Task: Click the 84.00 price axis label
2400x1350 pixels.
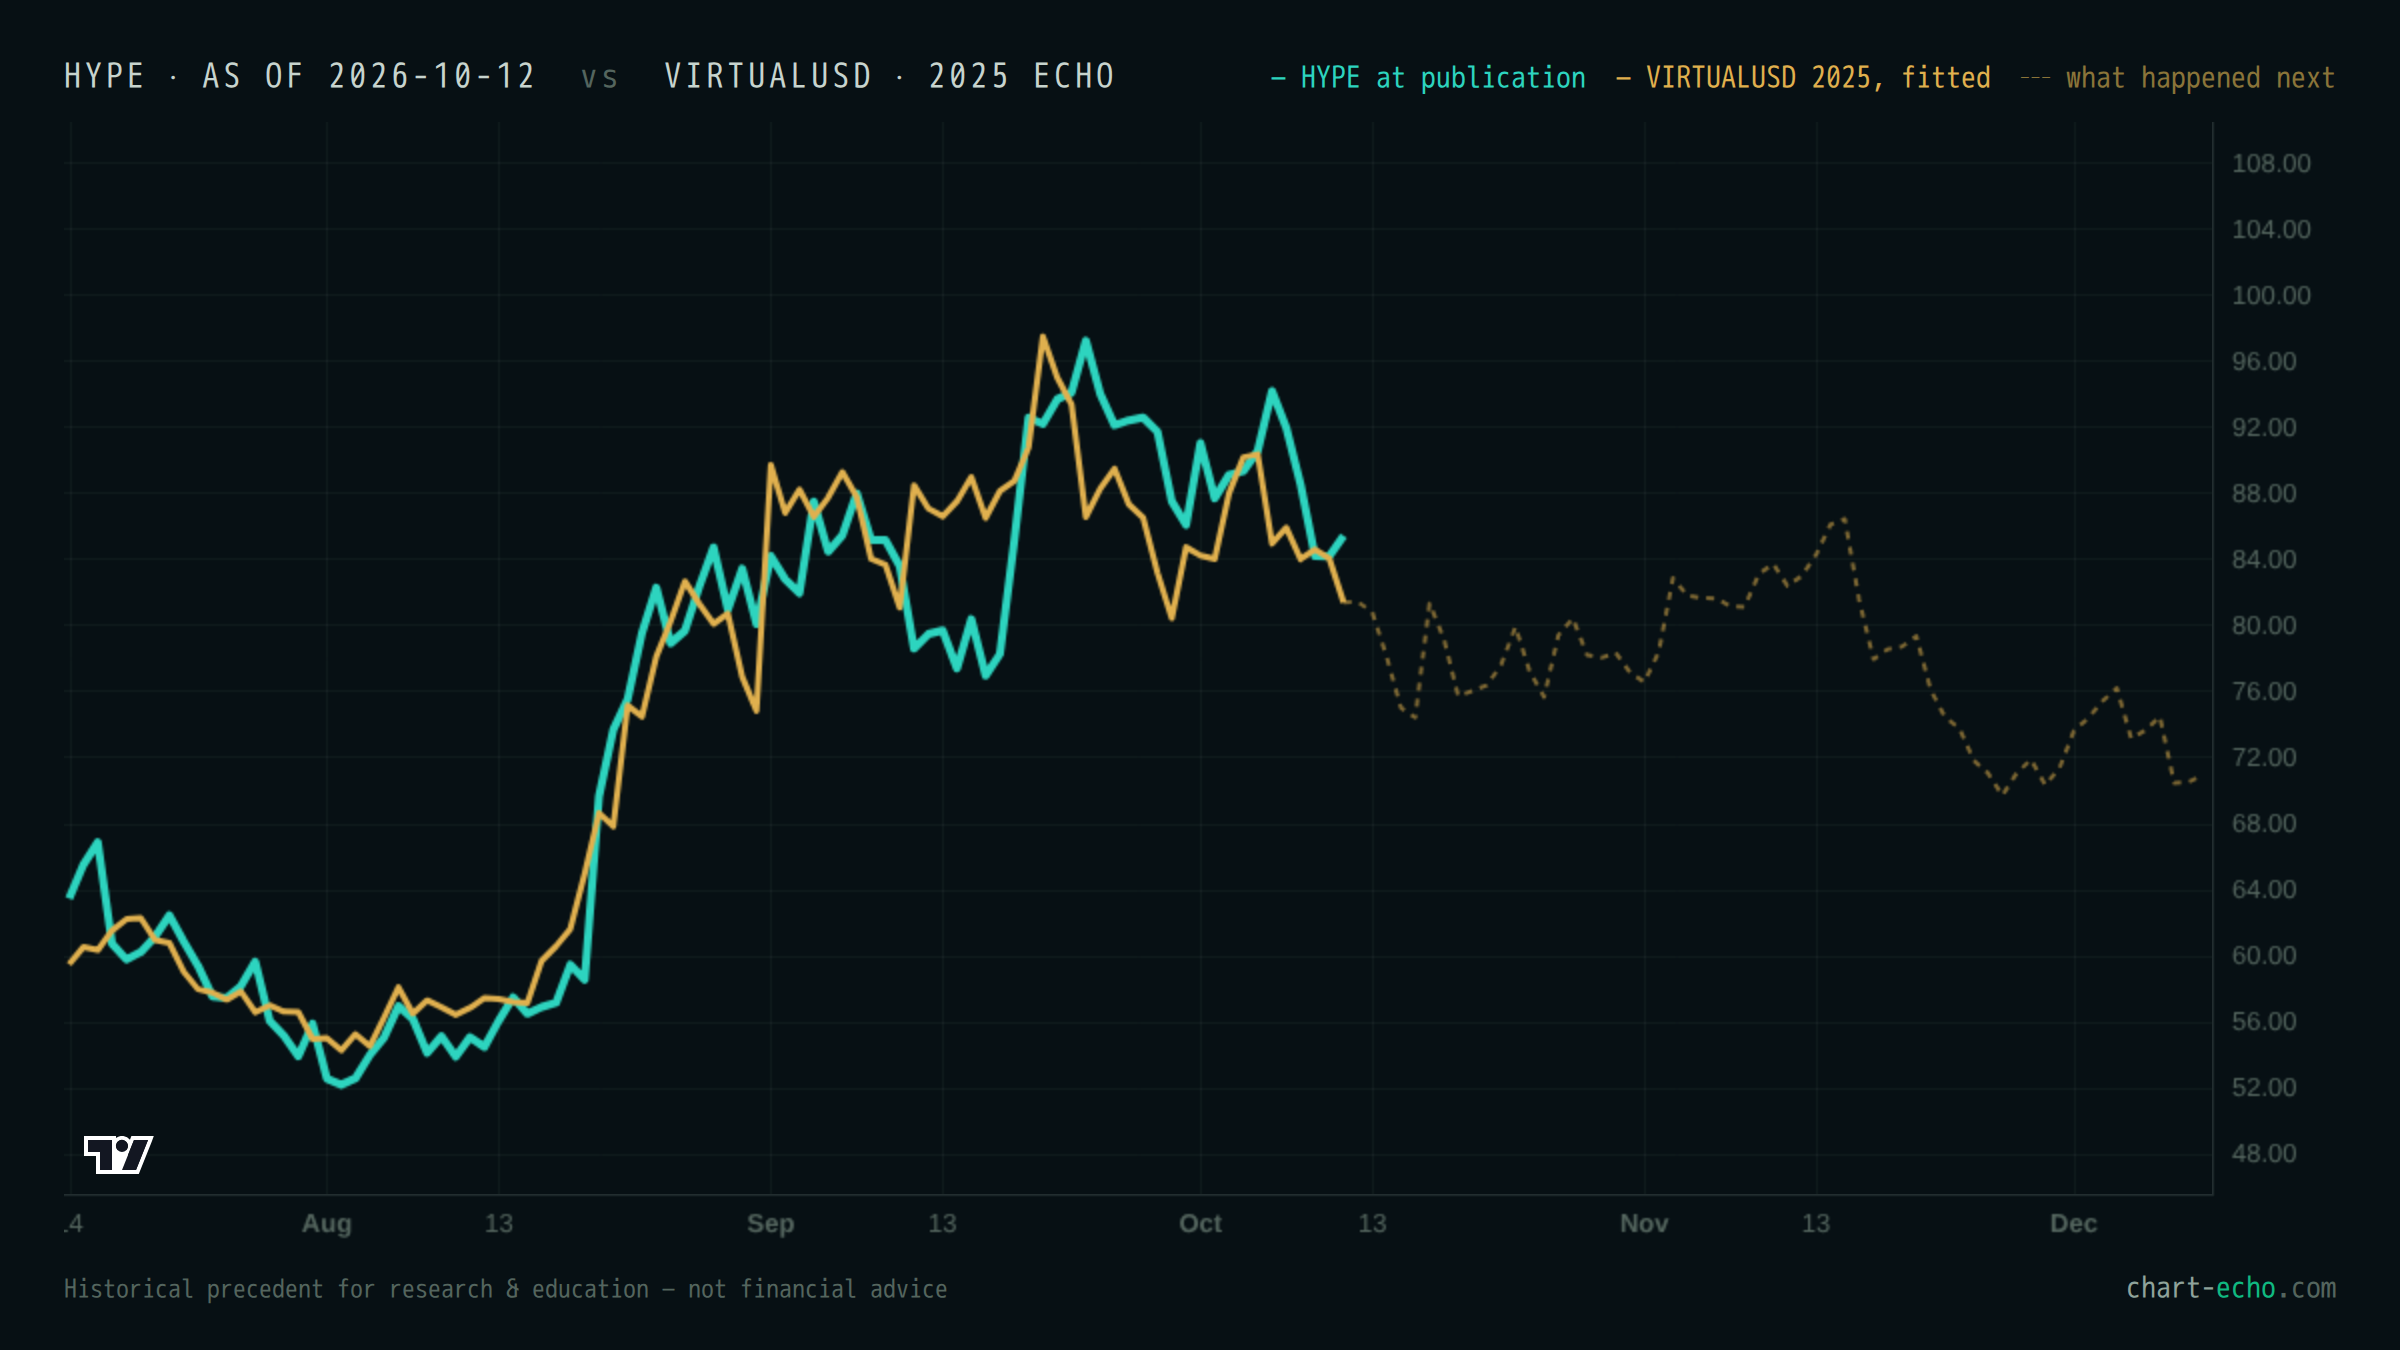Action: (x=2264, y=559)
